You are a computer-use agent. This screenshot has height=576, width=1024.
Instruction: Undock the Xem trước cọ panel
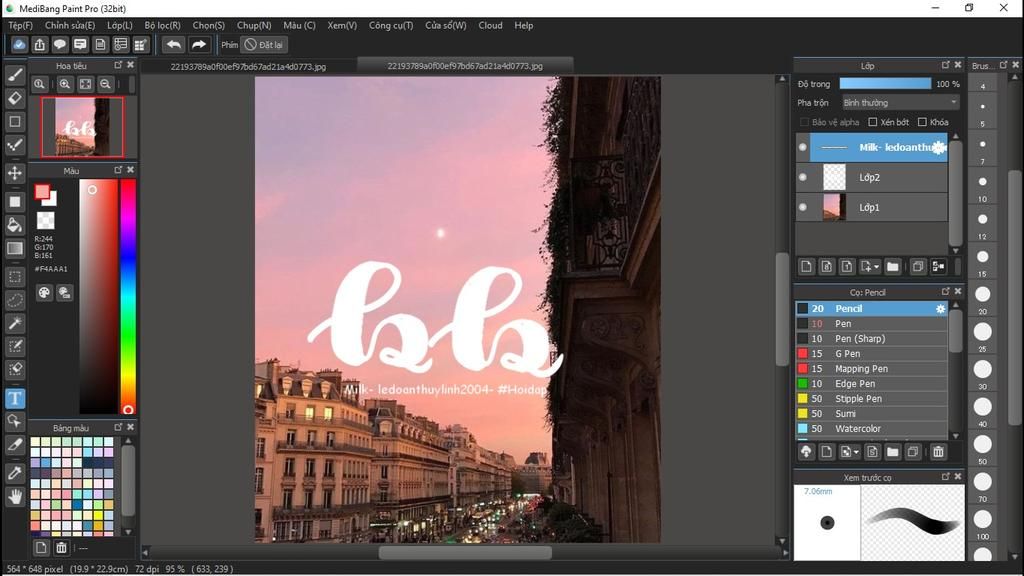(x=946, y=477)
